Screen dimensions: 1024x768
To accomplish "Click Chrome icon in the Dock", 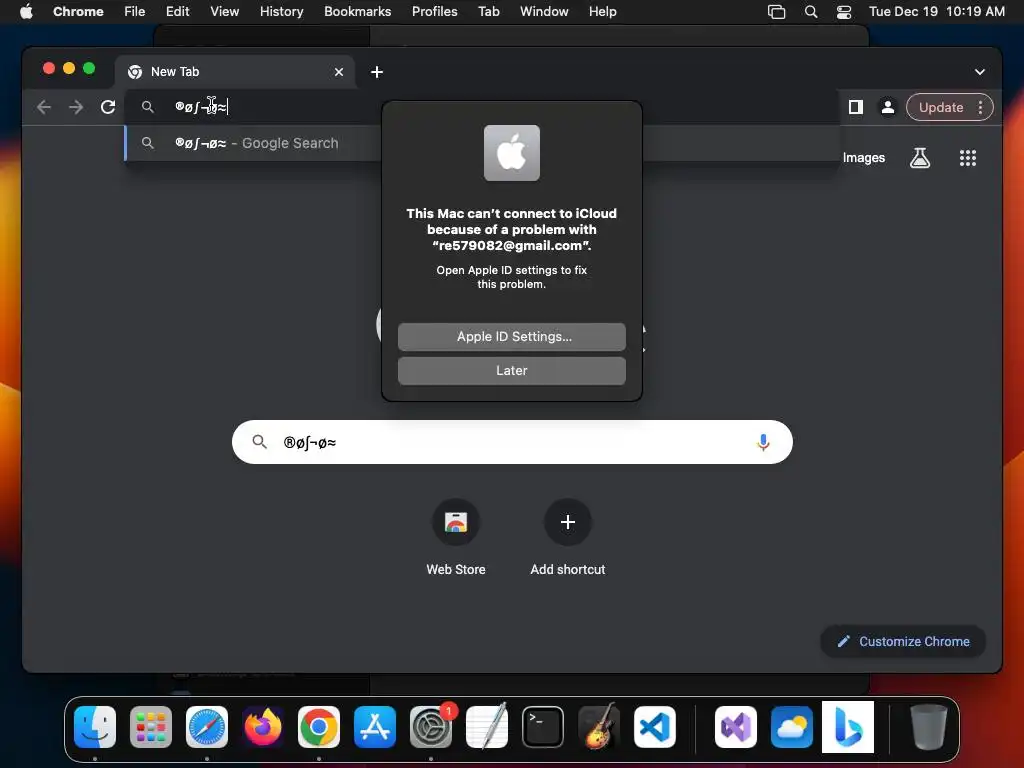I will [x=319, y=727].
